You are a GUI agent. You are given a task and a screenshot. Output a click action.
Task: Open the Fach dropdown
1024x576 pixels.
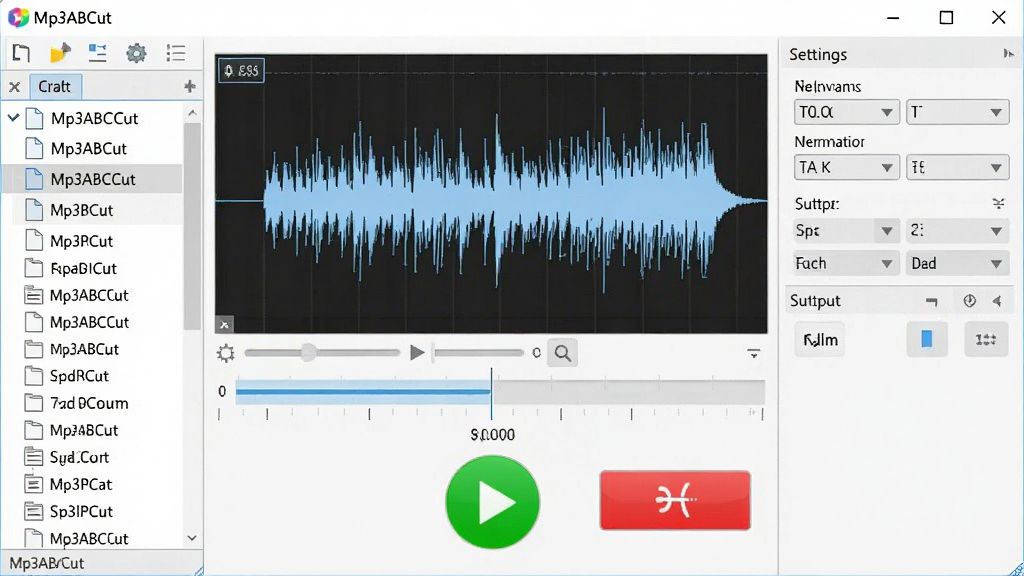pos(847,263)
